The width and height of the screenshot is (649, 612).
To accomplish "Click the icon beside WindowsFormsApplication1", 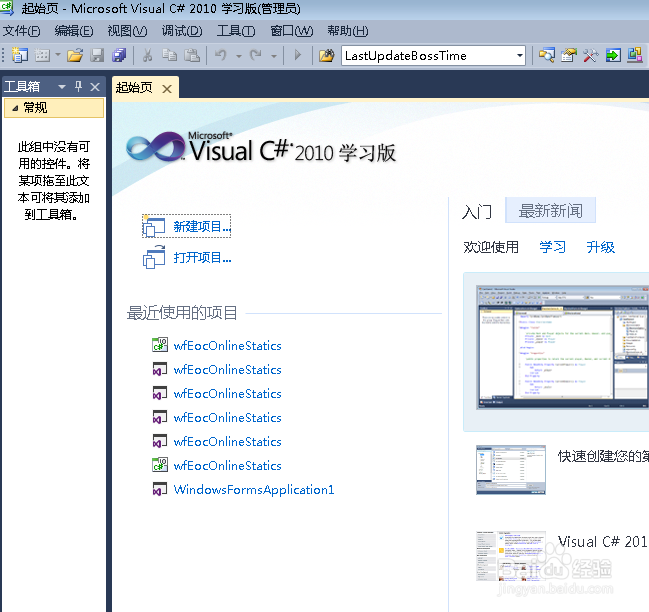I will pyautogui.click(x=159, y=489).
